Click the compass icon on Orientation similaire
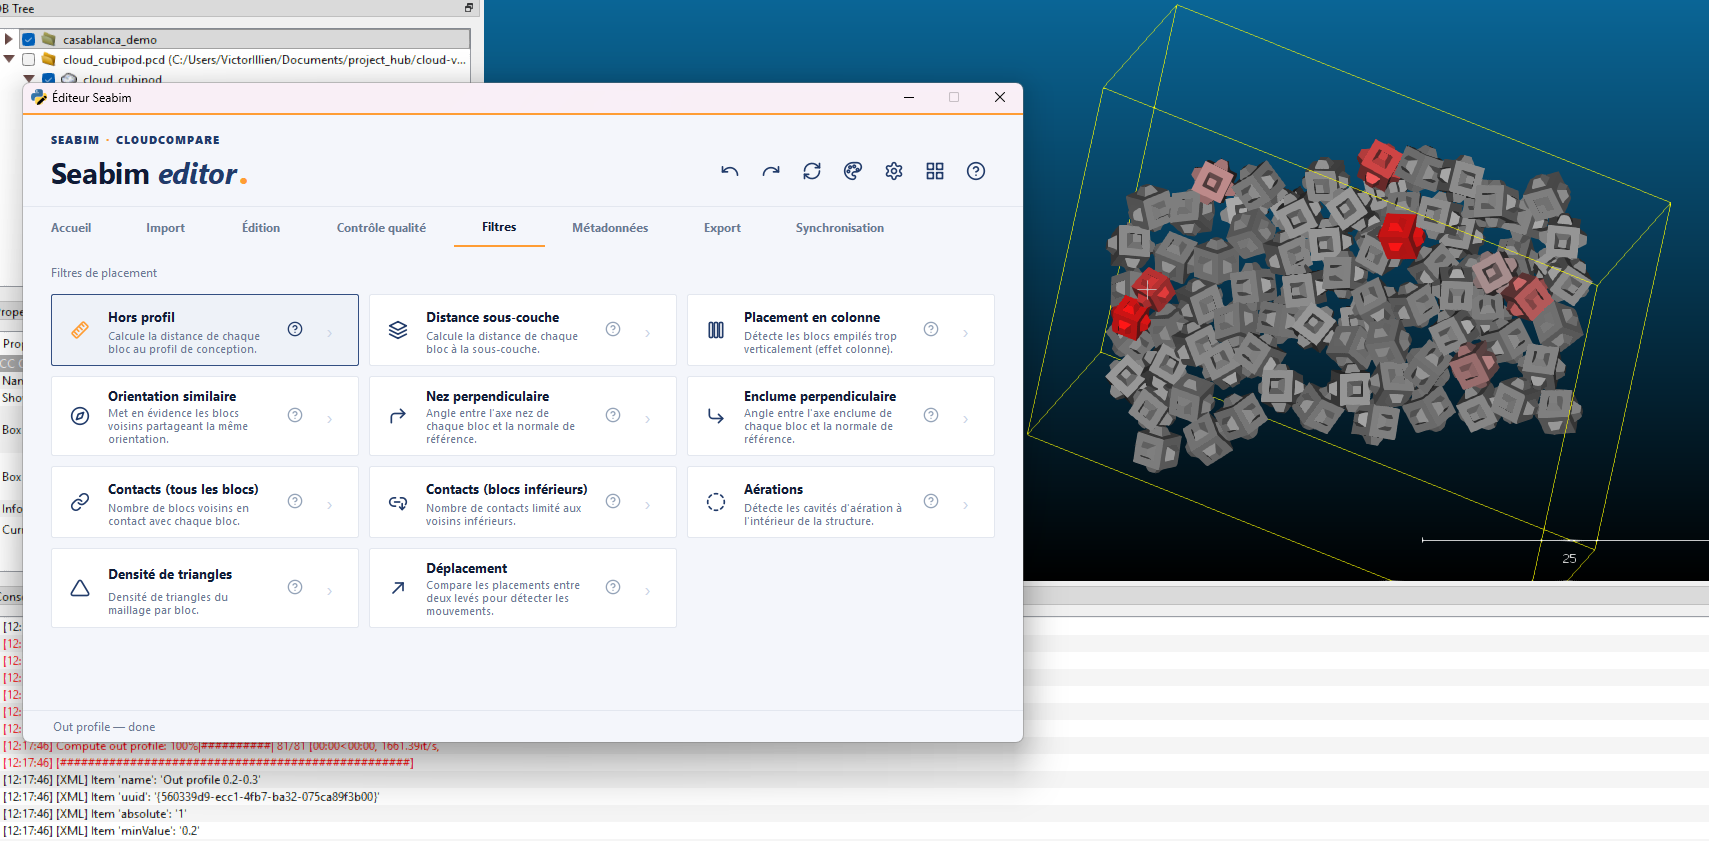1709x841 pixels. point(80,416)
